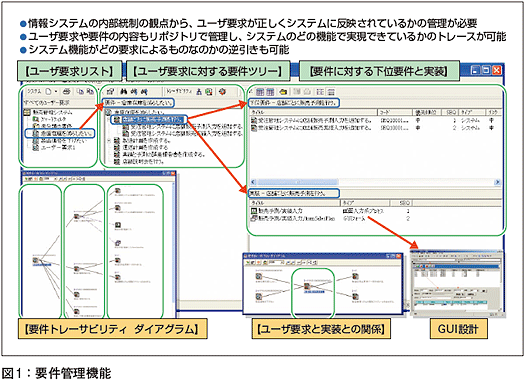Click the copy icon in the left toolbar

pyautogui.click(x=80, y=91)
